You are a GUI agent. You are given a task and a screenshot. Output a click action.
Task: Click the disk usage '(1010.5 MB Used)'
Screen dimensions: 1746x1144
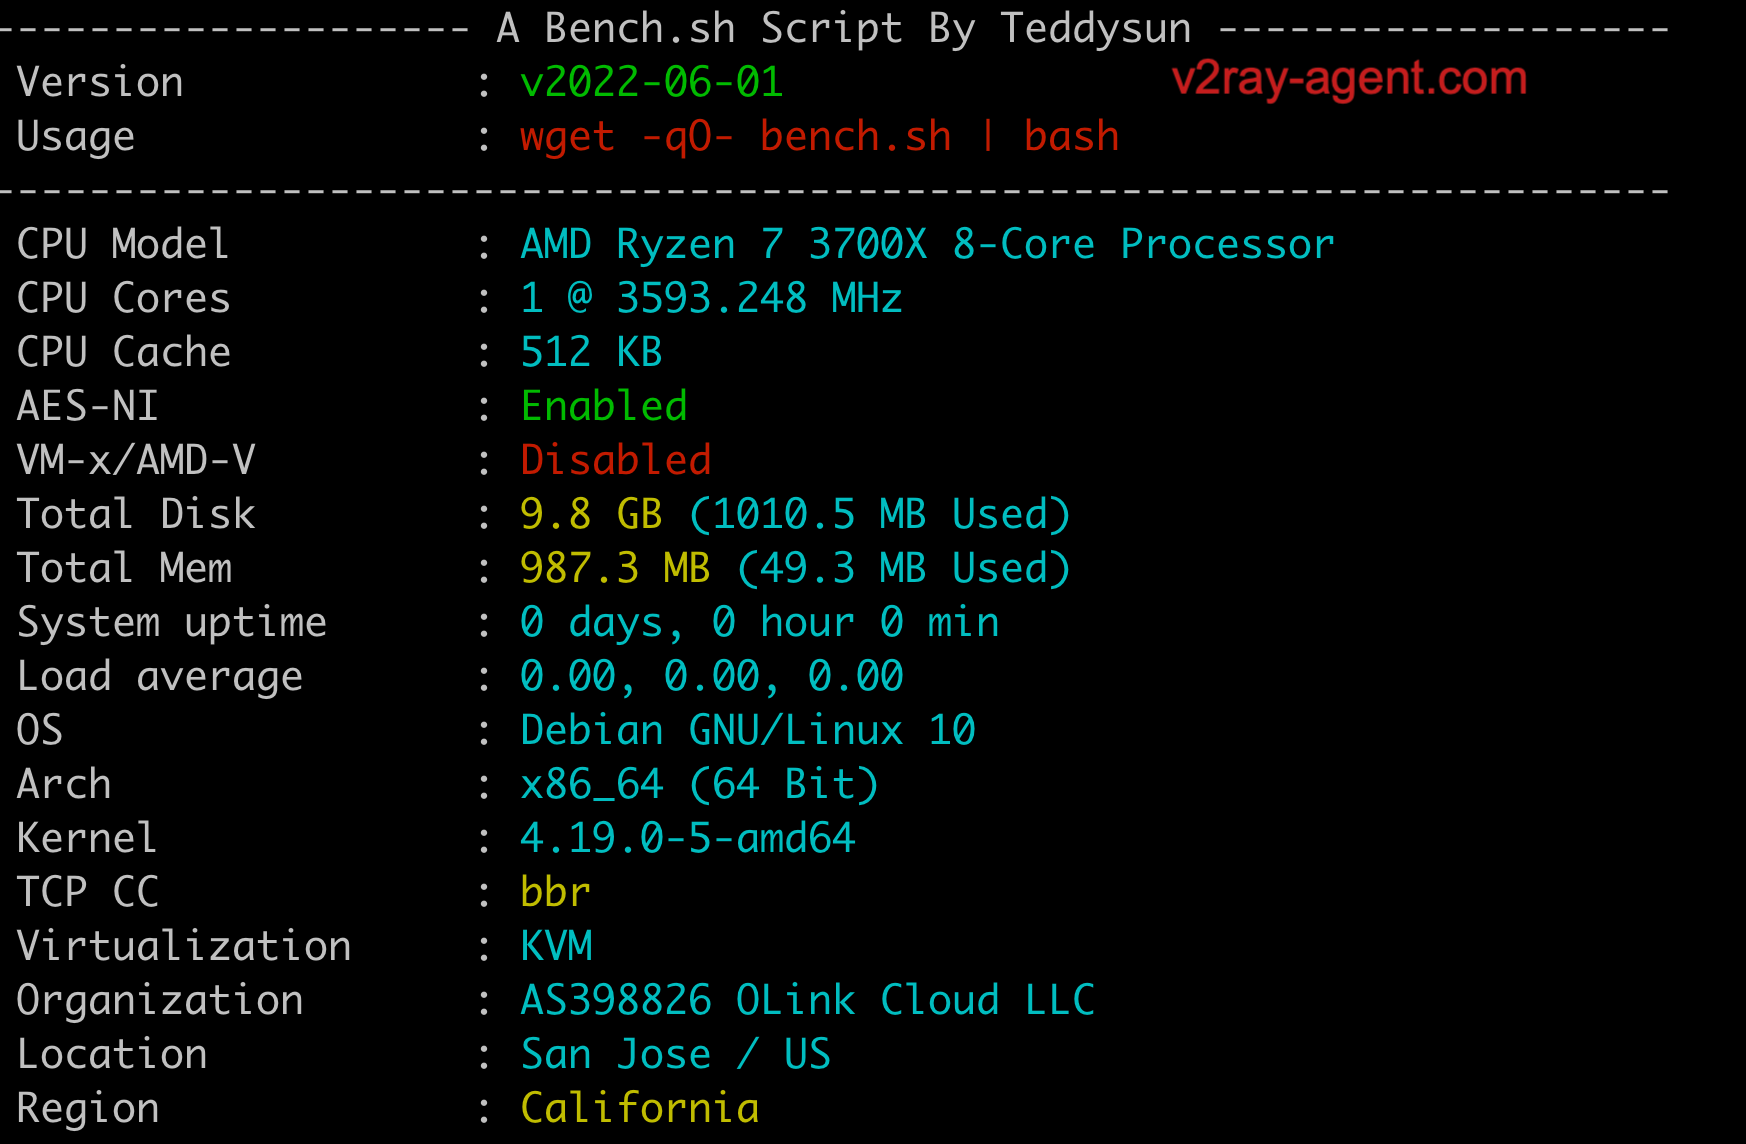coord(880,514)
